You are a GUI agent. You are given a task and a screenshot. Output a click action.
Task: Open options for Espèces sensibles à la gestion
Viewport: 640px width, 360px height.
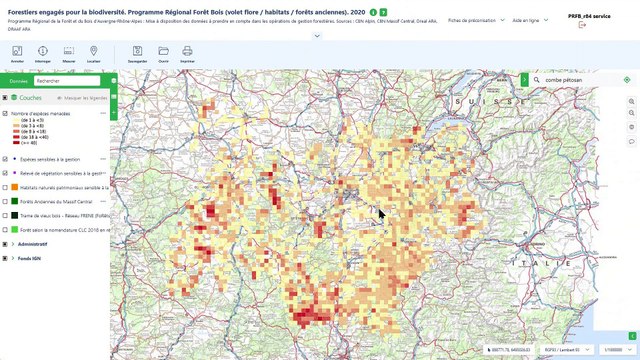[x=103, y=159]
